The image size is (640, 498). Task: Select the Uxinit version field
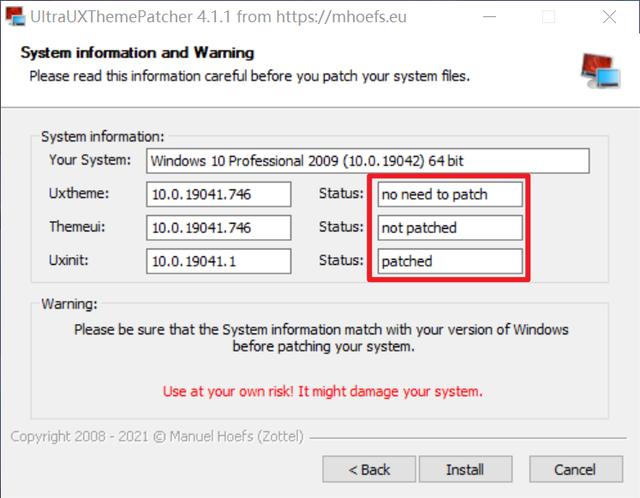coord(218,261)
